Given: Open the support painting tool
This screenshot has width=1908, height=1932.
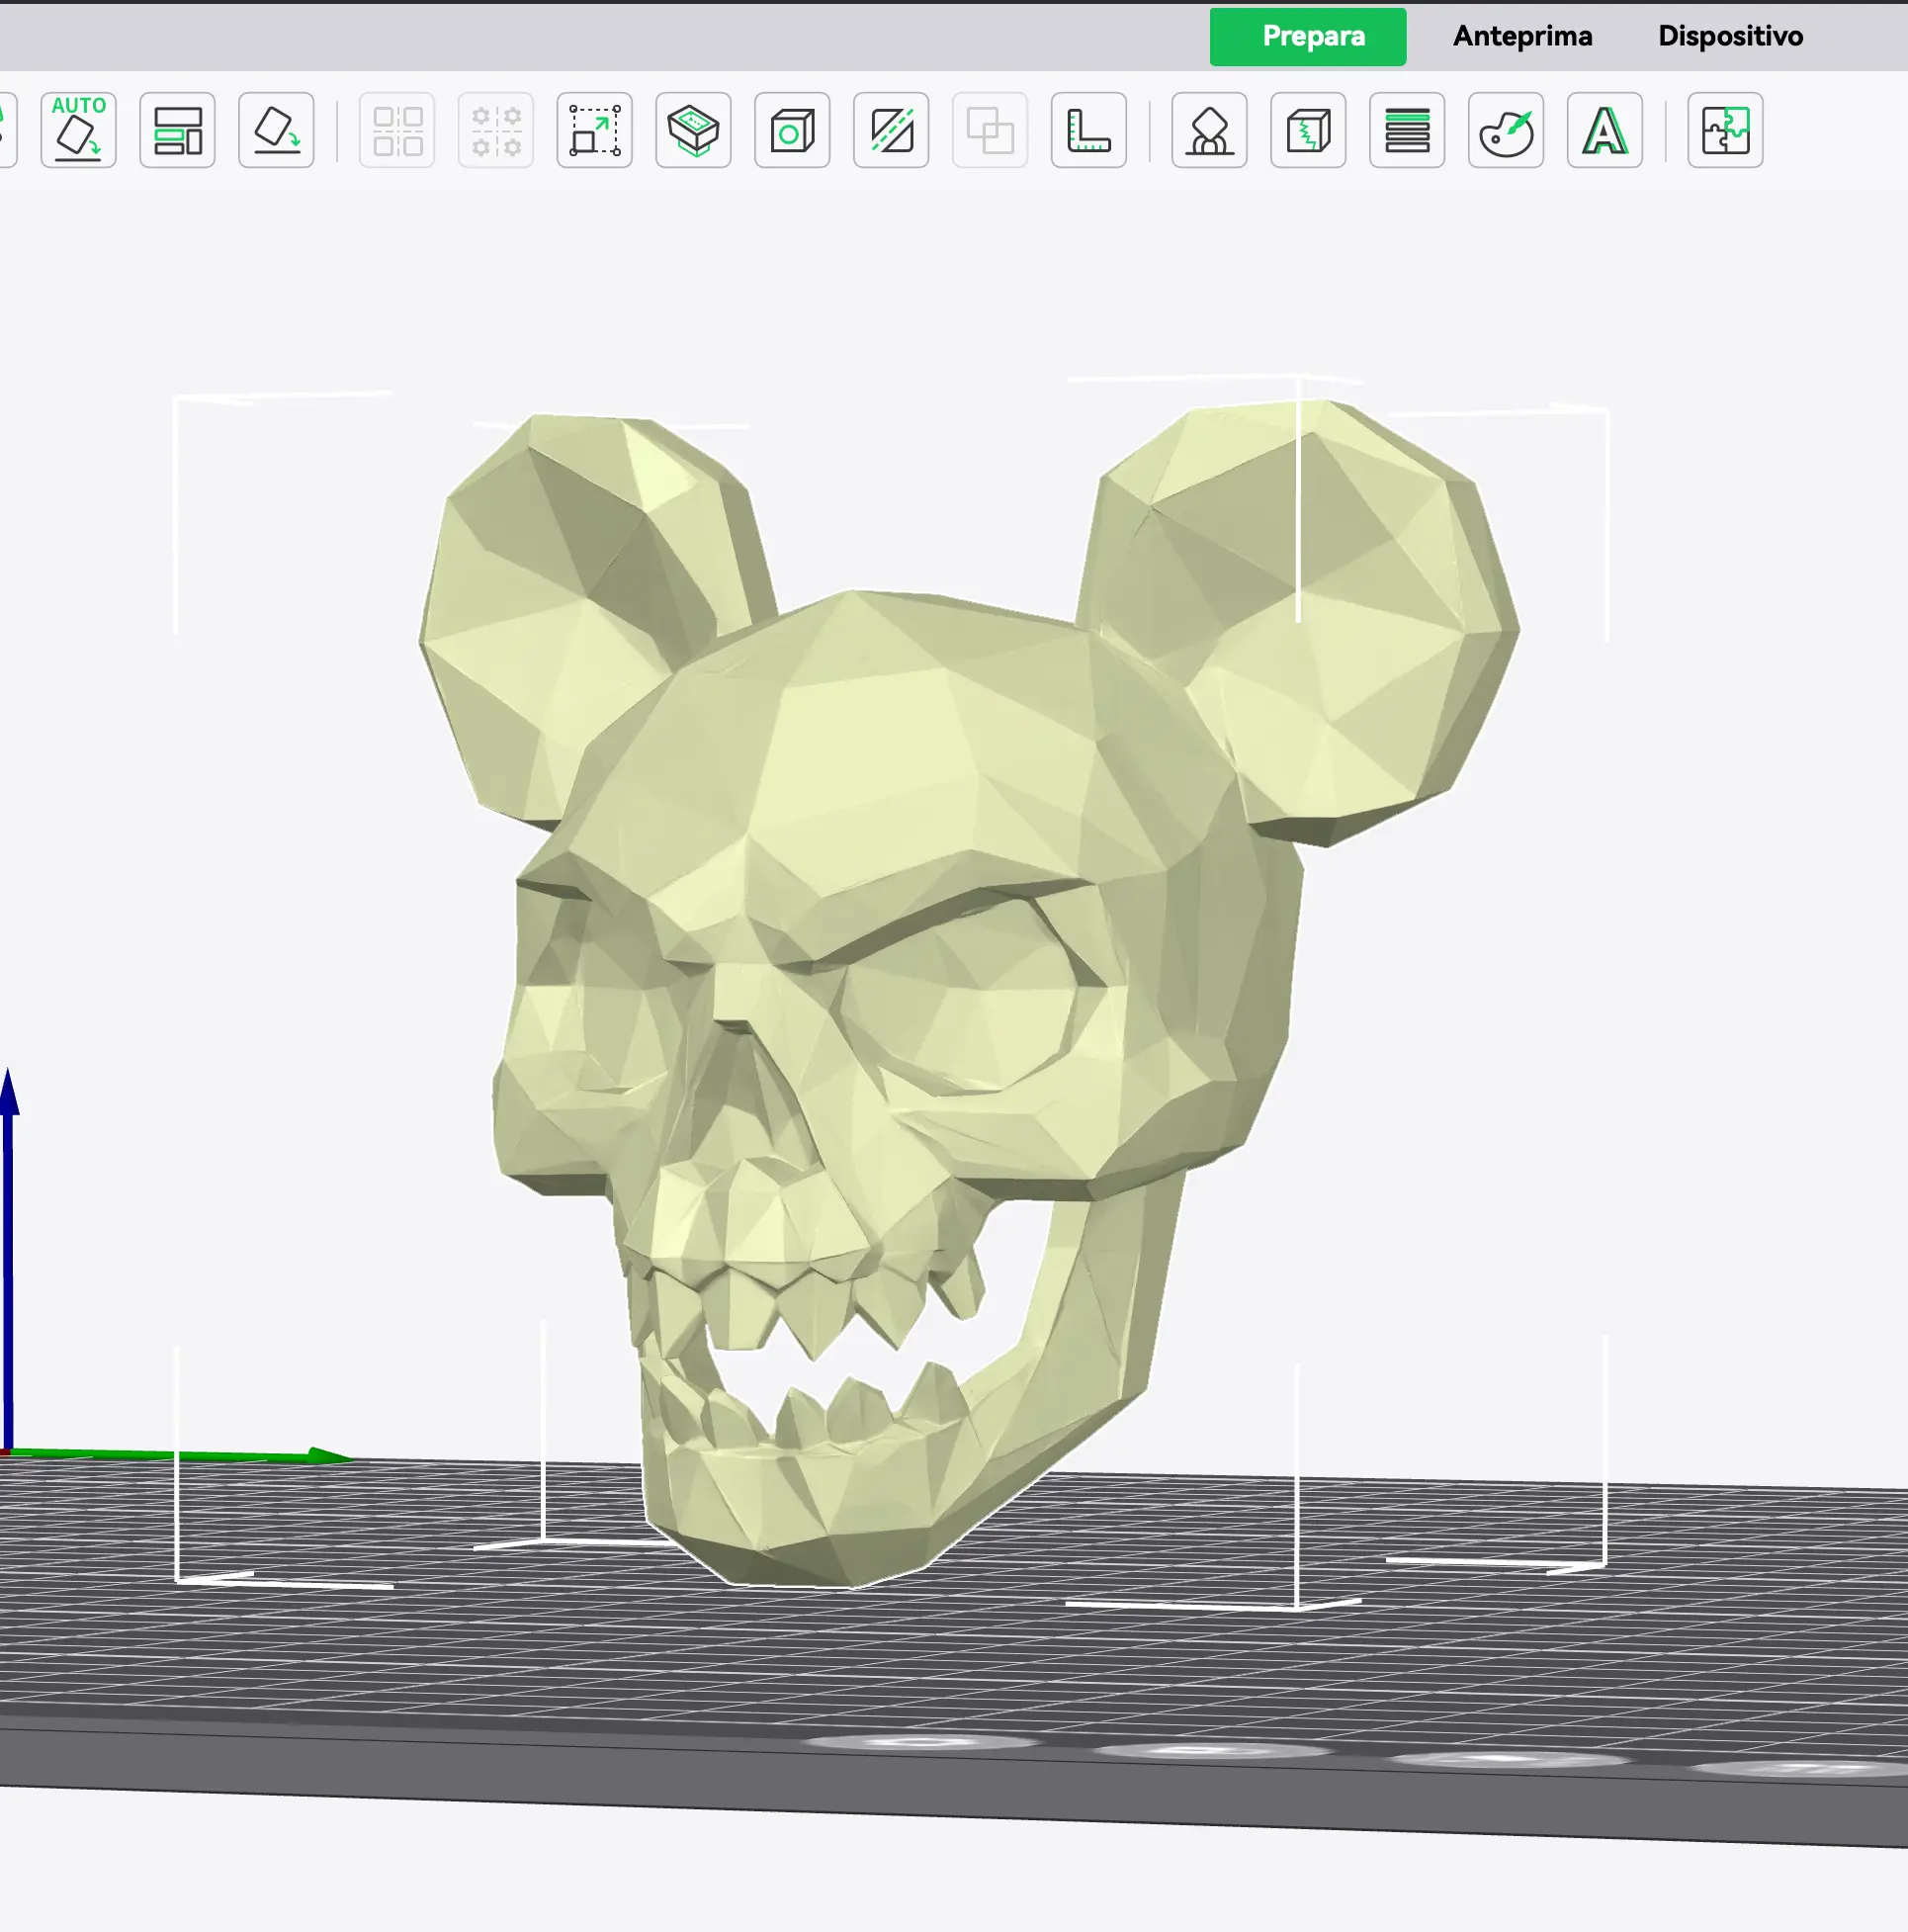Looking at the screenshot, I should pyautogui.click(x=1210, y=130).
